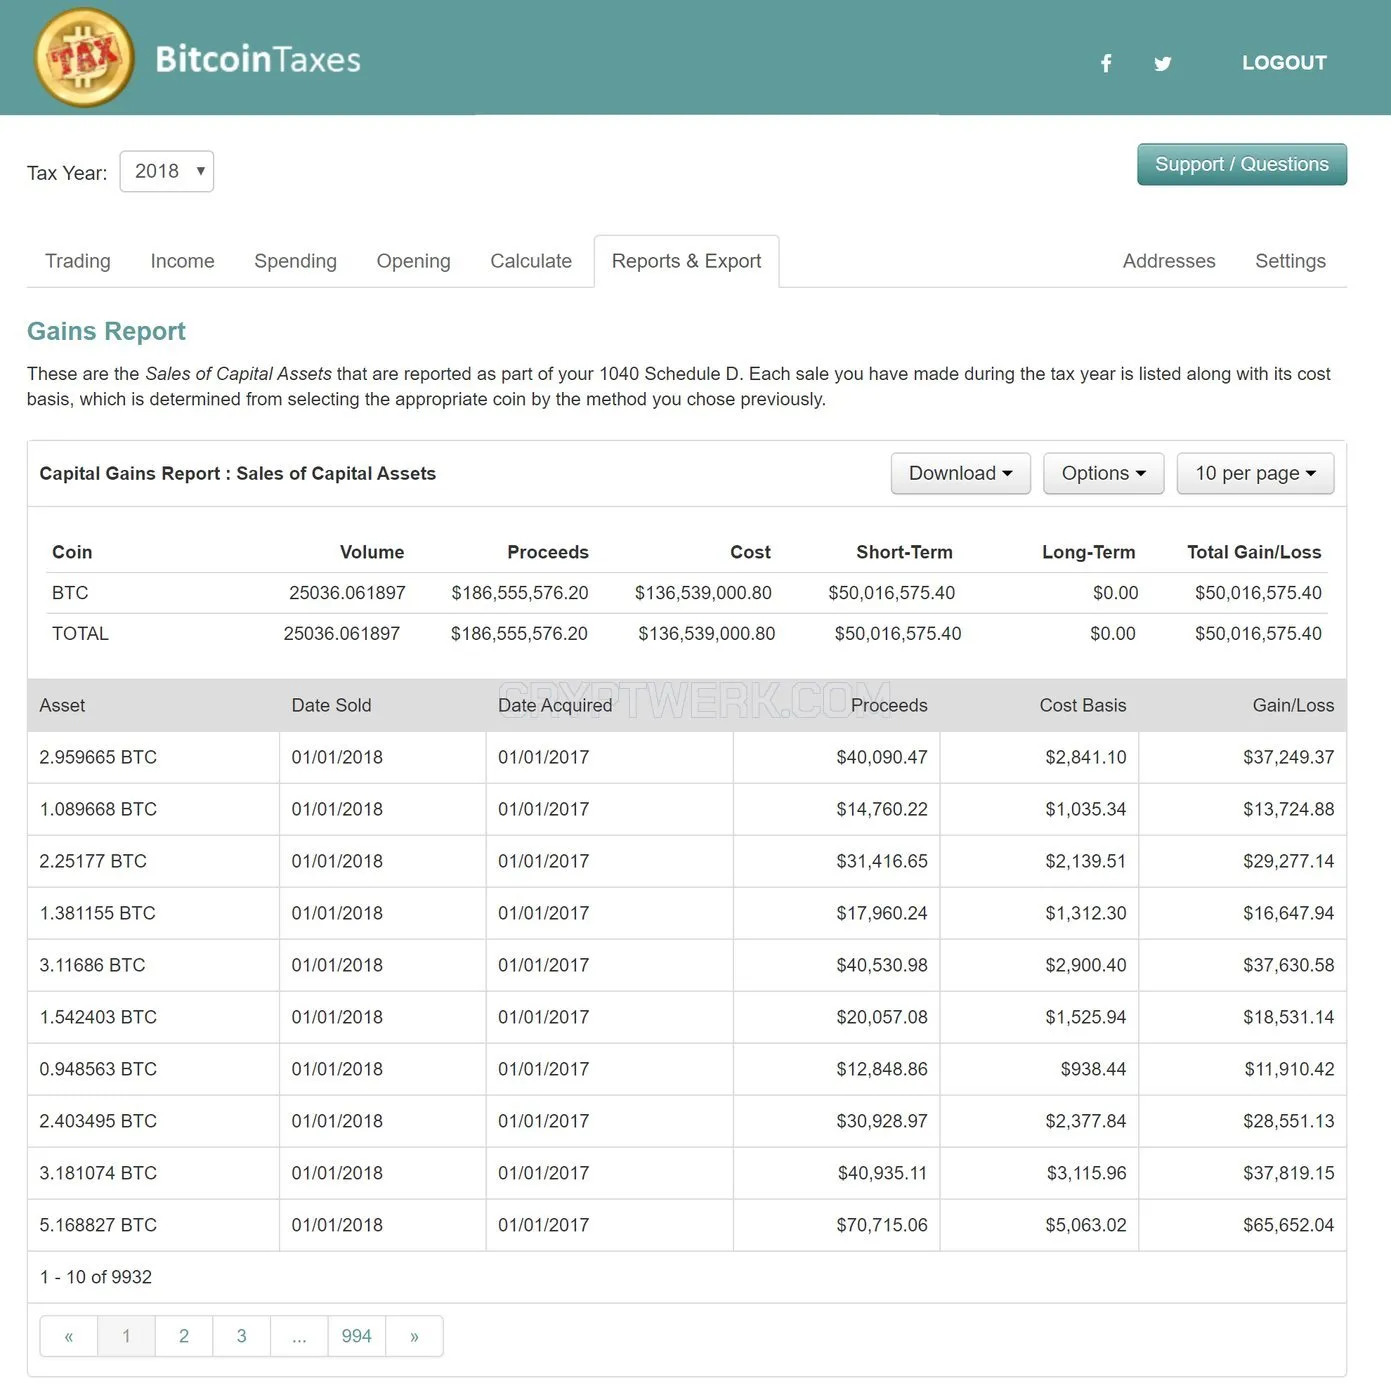Go to page 3 in pagination
Screen dimensions: 1391x1400
[241, 1336]
